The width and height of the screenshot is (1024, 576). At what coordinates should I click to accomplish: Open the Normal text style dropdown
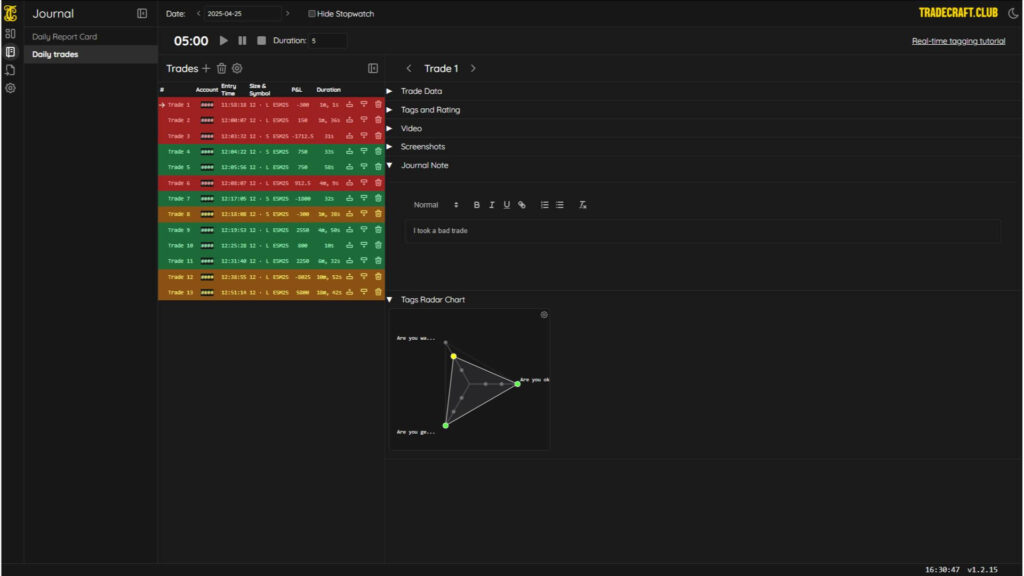coord(436,205)
